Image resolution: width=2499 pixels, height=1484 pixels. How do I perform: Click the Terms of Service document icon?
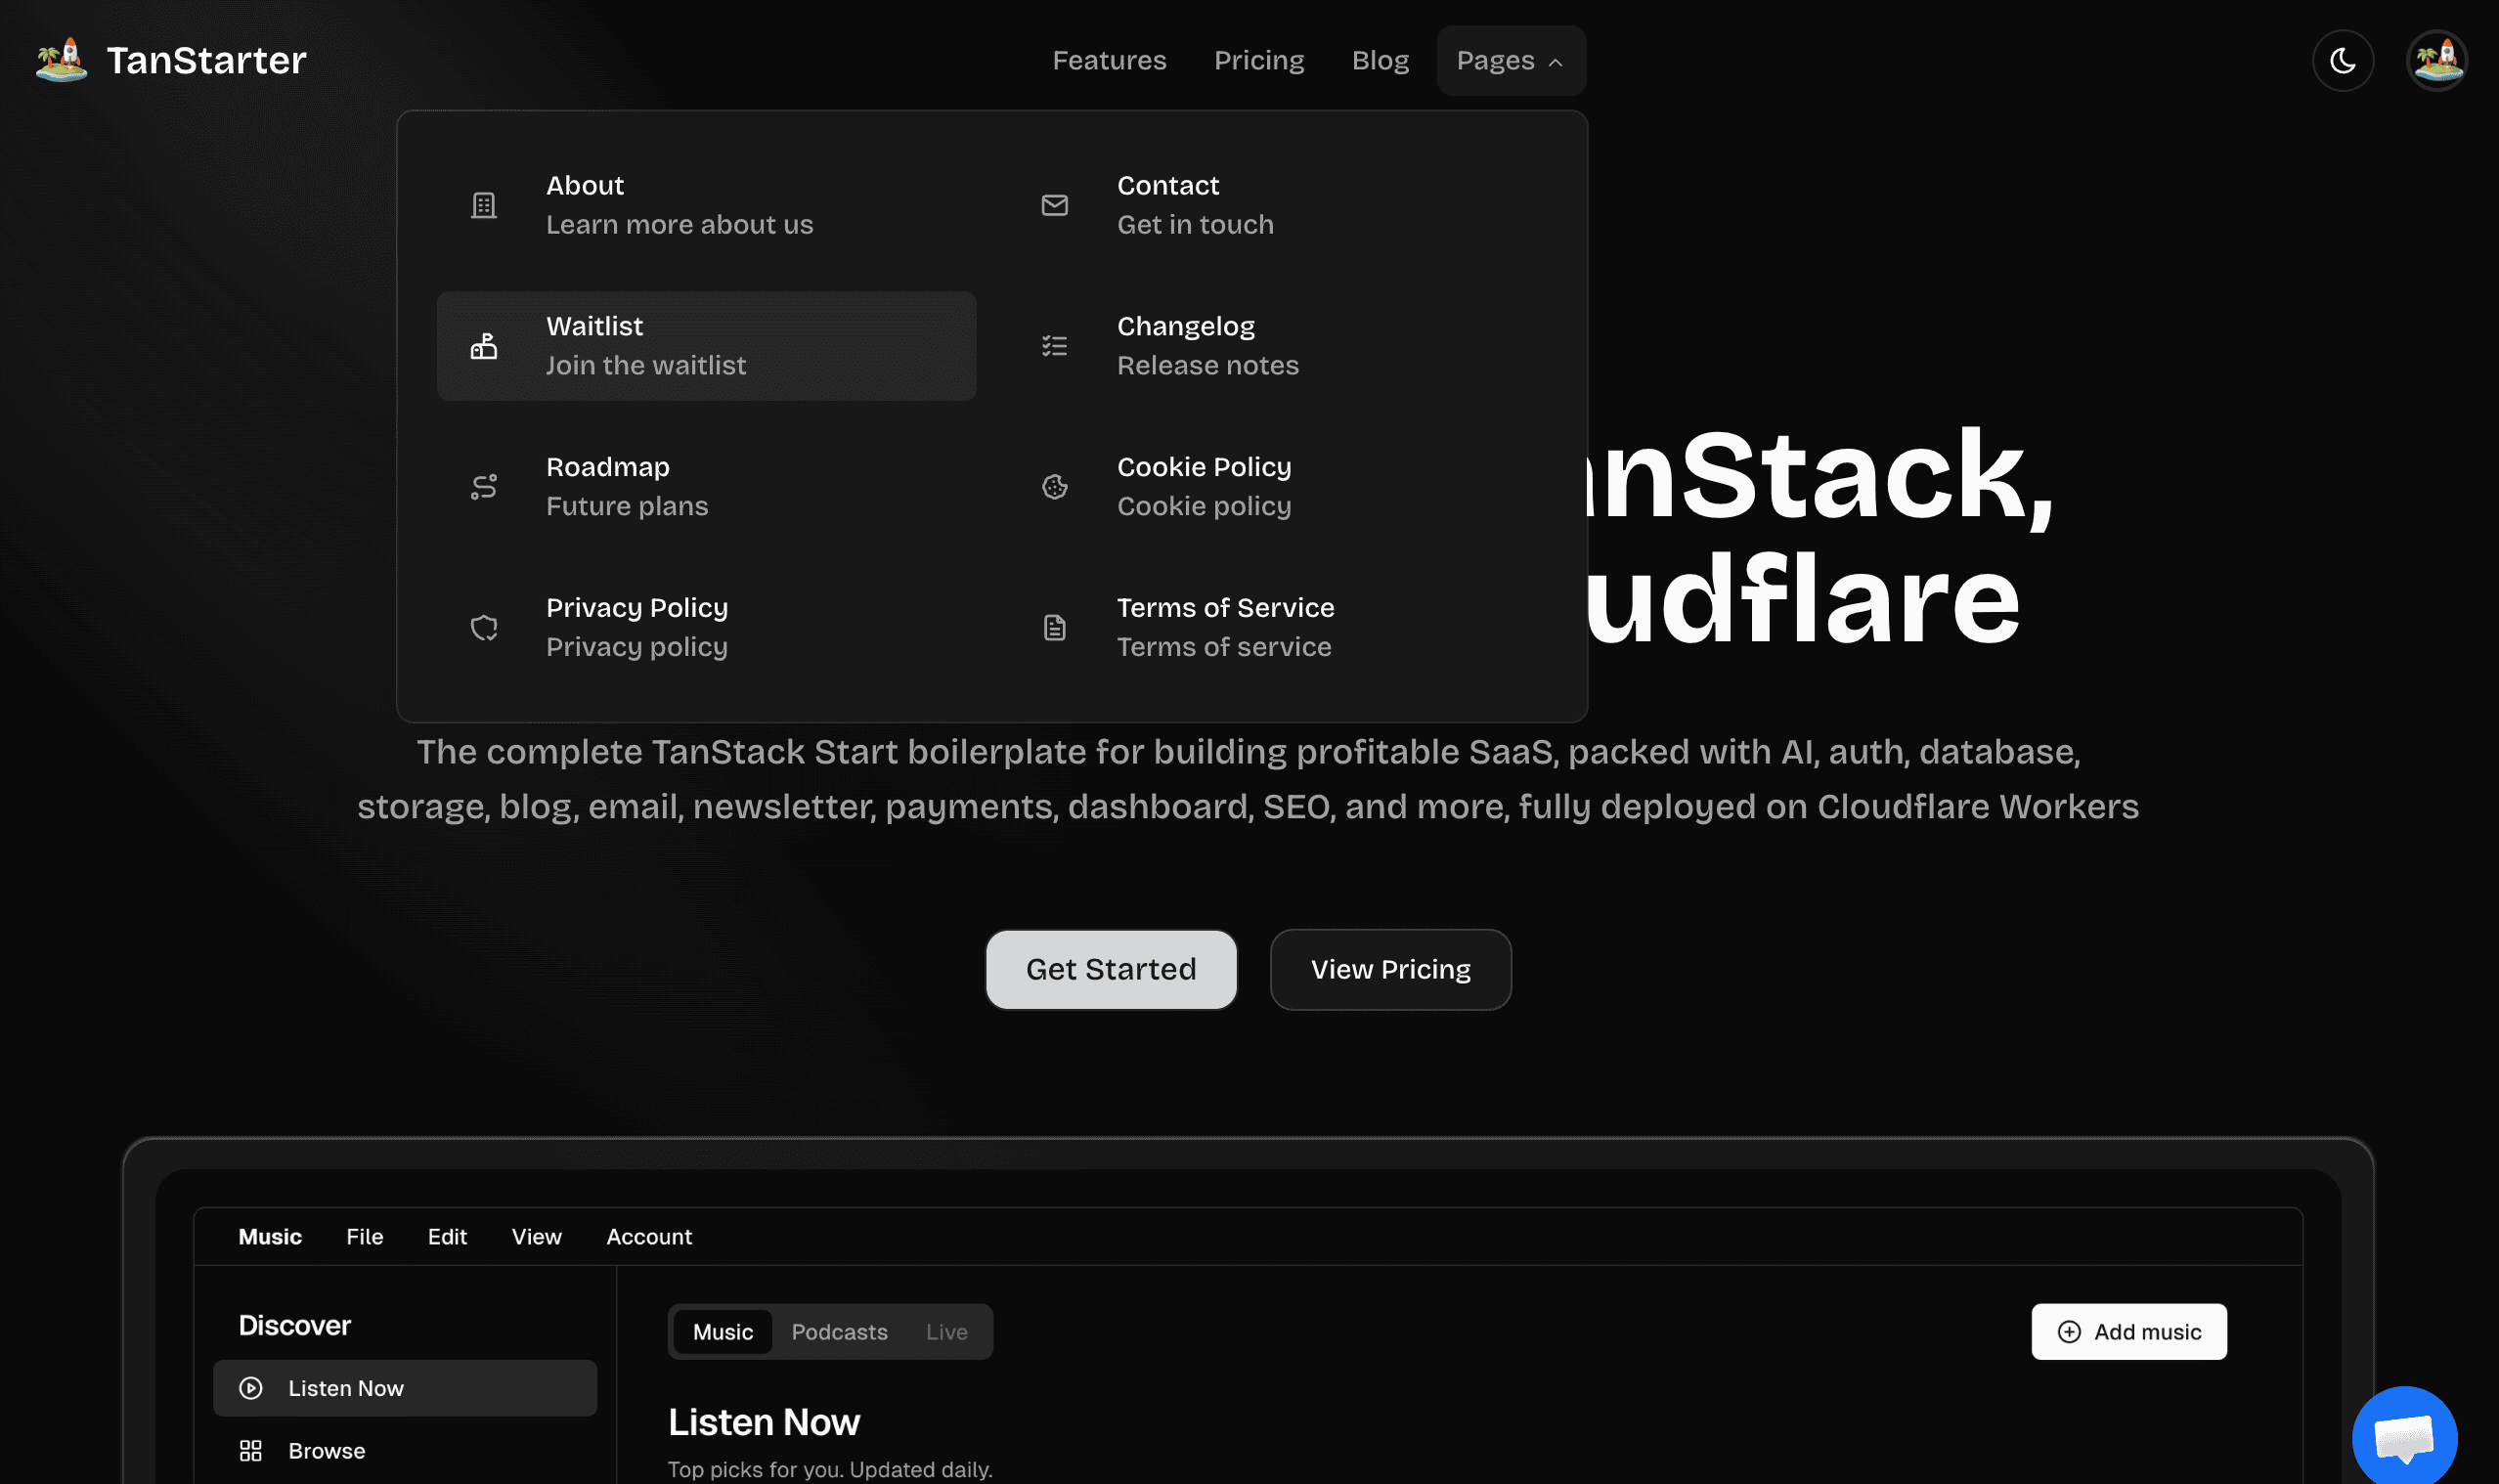point(1055,628)
